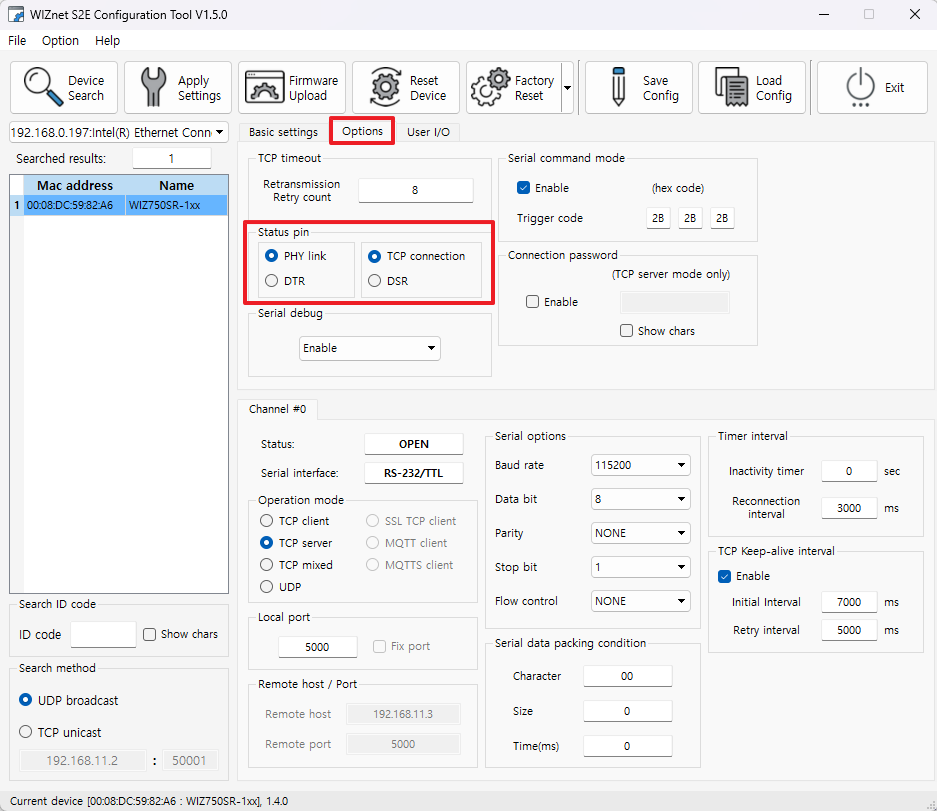Expand the Factory Reset dropdown arrow
The width and height of the screenshot is (937, 811).
click(x=568, y=87)
